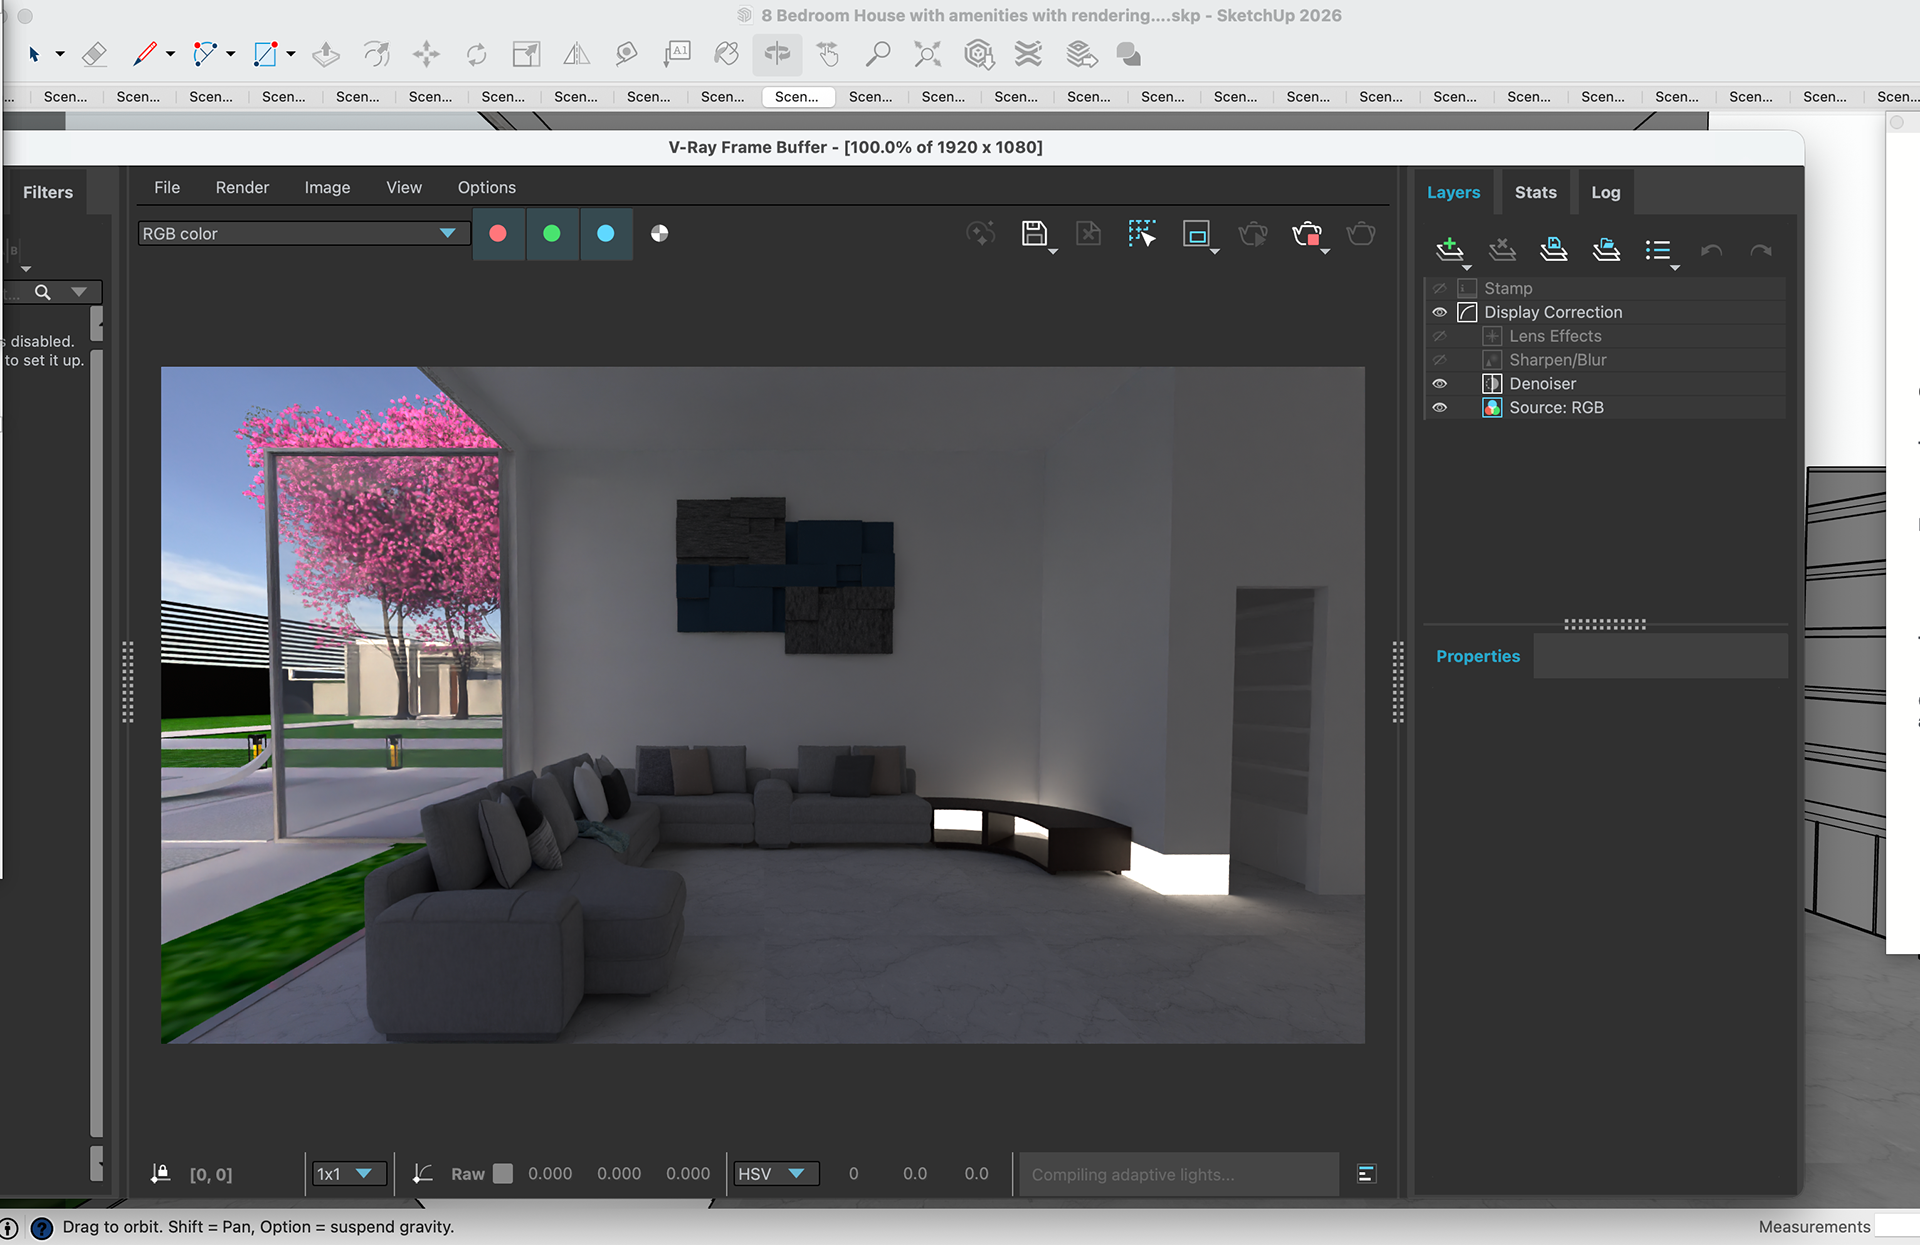Viewport: 1920px width, 1245px height.
Task: Hide the Display Correction layer
Action: pyautogui.click(x=1439, y=312)
